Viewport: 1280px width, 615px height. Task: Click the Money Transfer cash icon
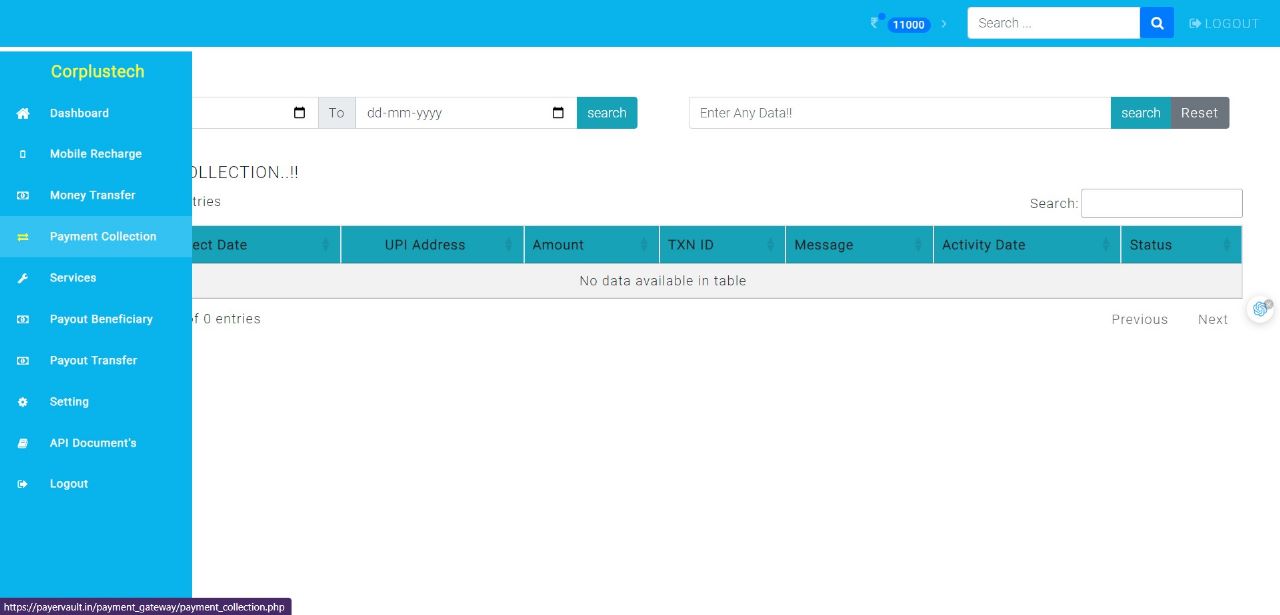23,195
